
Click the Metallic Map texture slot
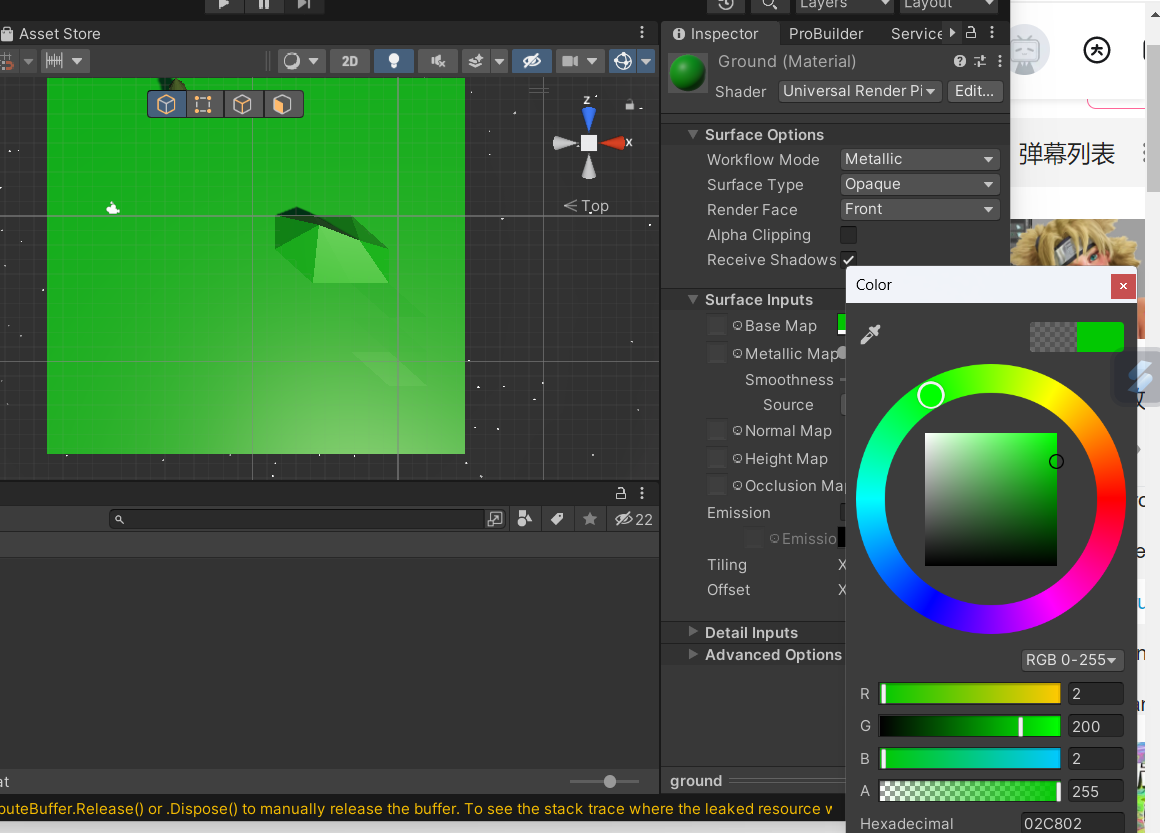716,353
